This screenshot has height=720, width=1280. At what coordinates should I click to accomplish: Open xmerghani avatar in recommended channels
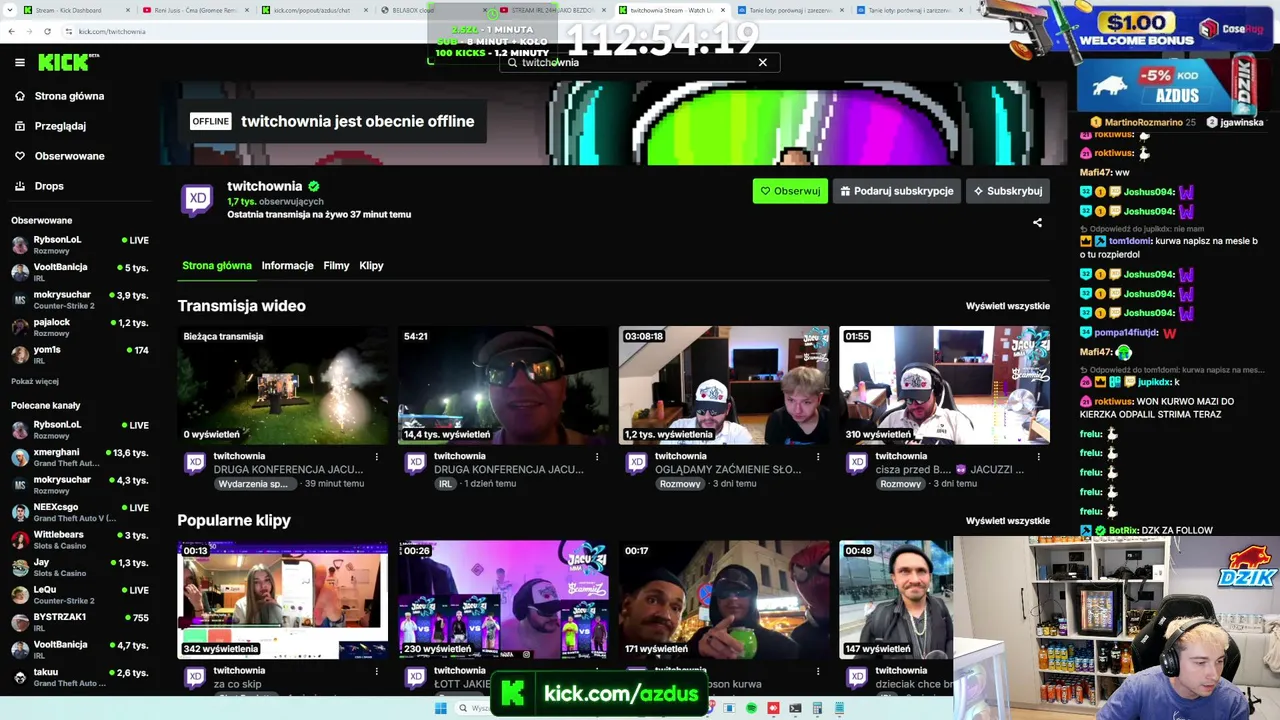coord(20,457)
